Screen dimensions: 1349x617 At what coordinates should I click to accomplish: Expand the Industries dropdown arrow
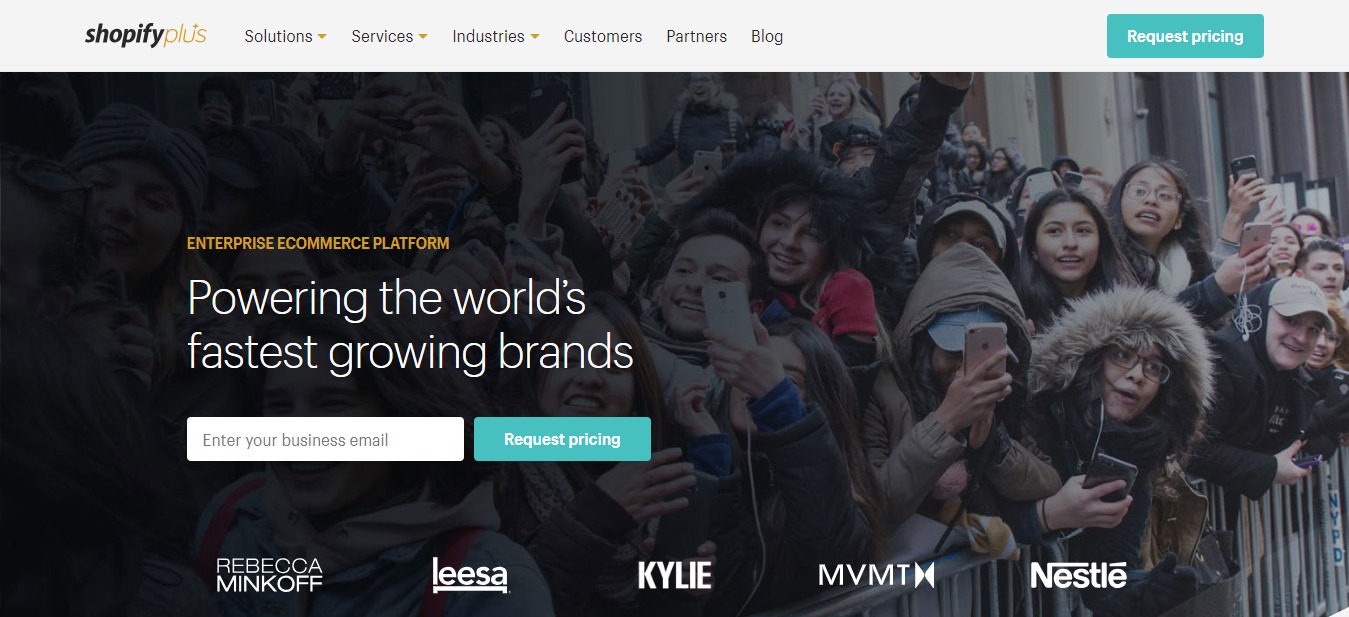coord(535,37)
